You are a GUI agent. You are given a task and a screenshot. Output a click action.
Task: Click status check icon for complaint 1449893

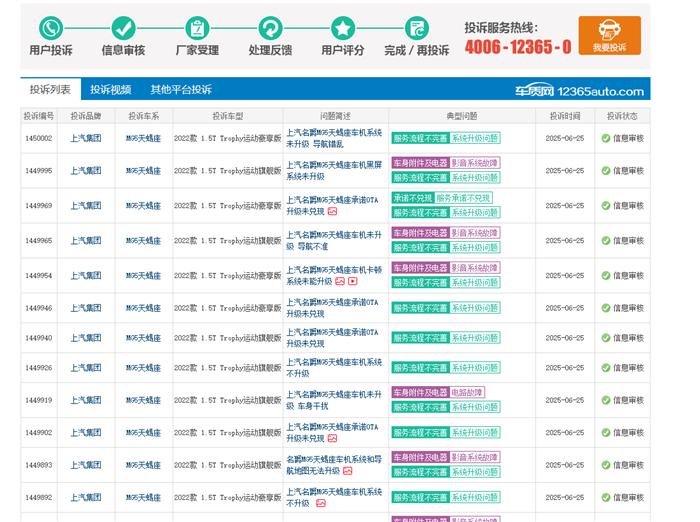click(606, 465)
